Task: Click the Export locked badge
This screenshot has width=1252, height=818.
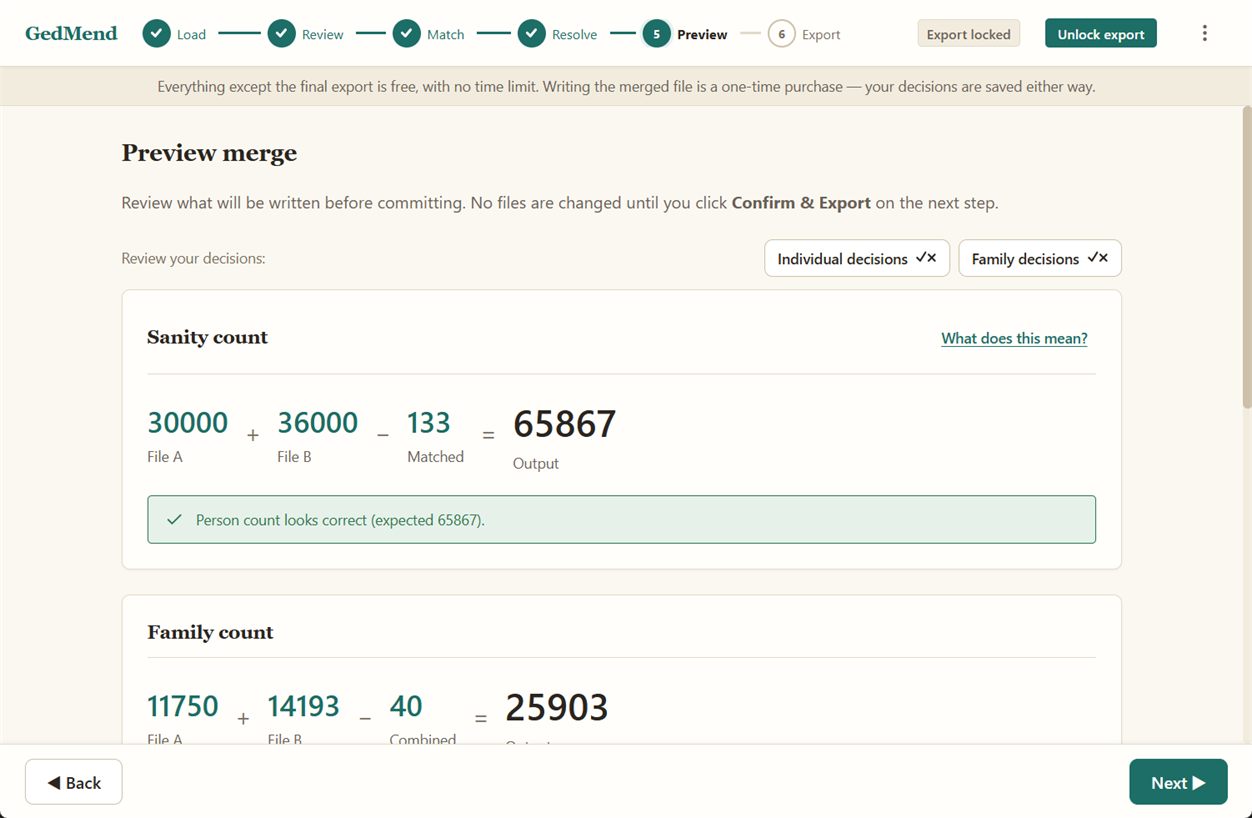Action: pyautogui.click(x=968, y=34)
